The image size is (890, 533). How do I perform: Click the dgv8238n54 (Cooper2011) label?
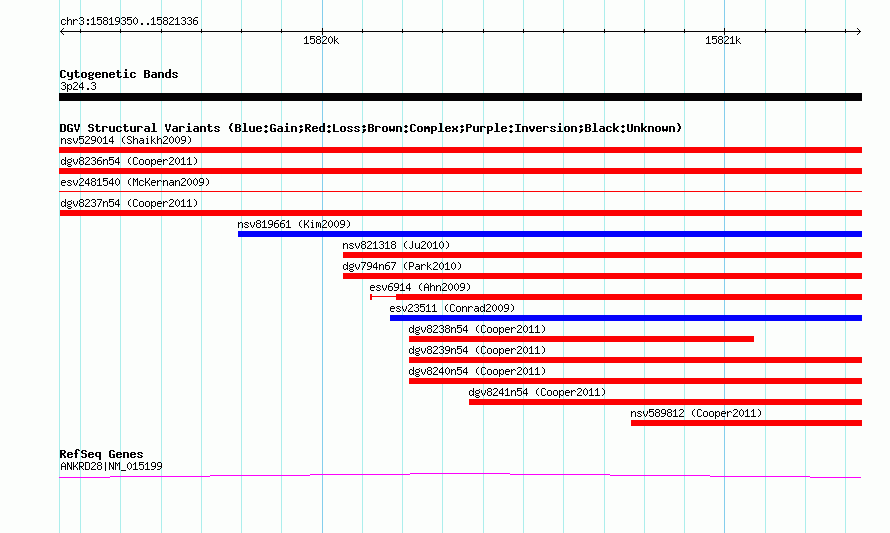coord(477,329)
